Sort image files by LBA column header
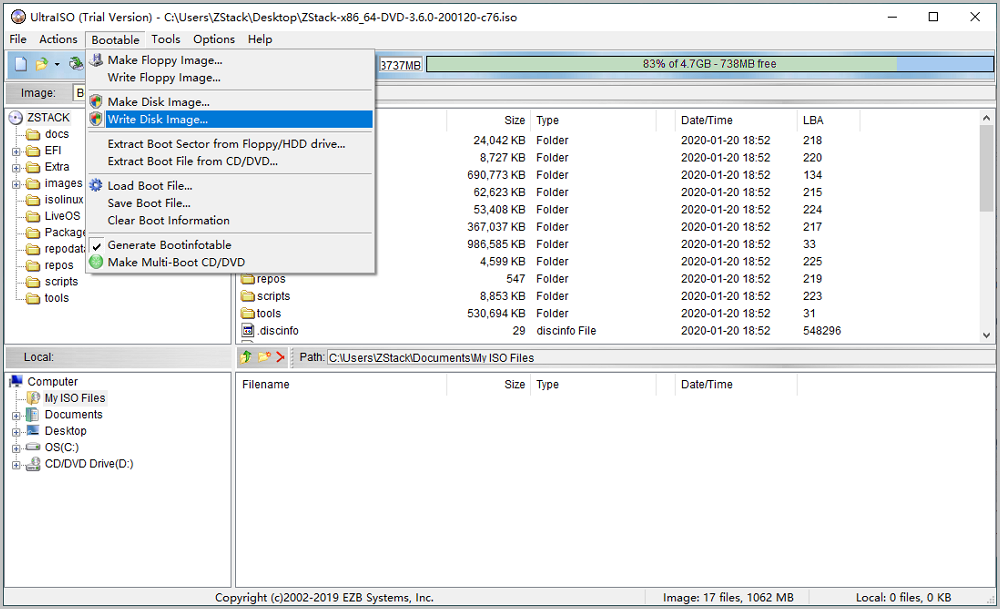1000x609 pixels. [813, 120]
